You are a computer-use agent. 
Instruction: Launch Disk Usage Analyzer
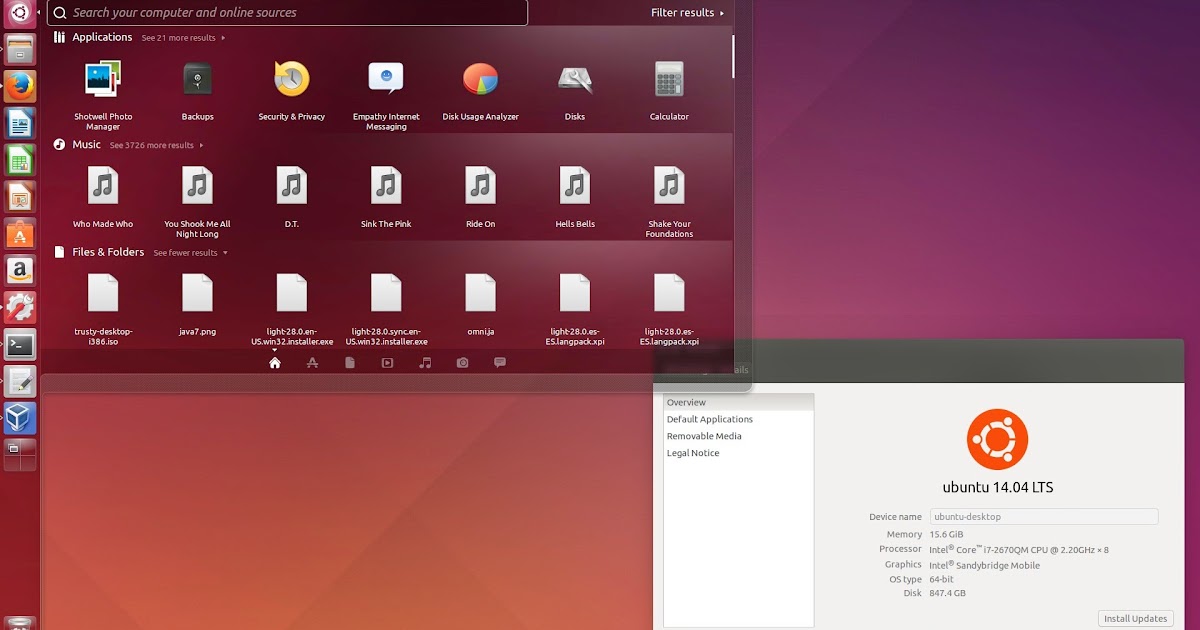point(480,80)
